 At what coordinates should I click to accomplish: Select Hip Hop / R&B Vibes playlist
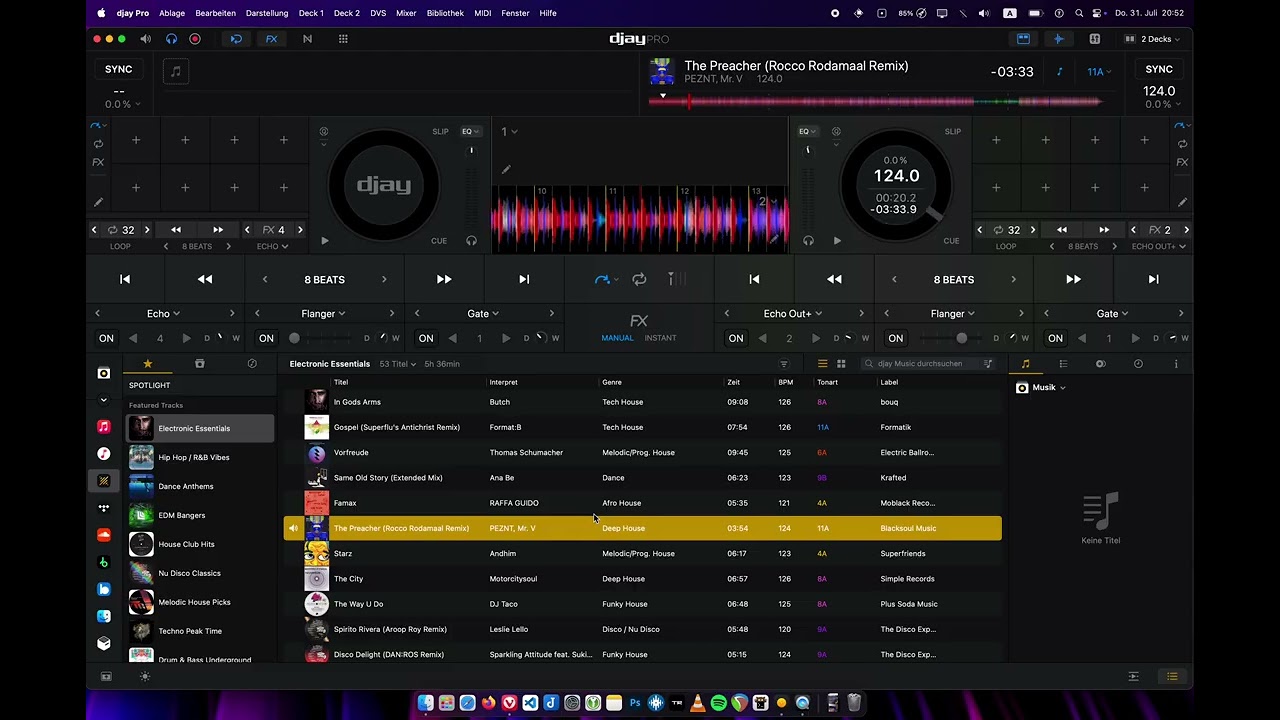pyautogui.click(x=199, y=458)
